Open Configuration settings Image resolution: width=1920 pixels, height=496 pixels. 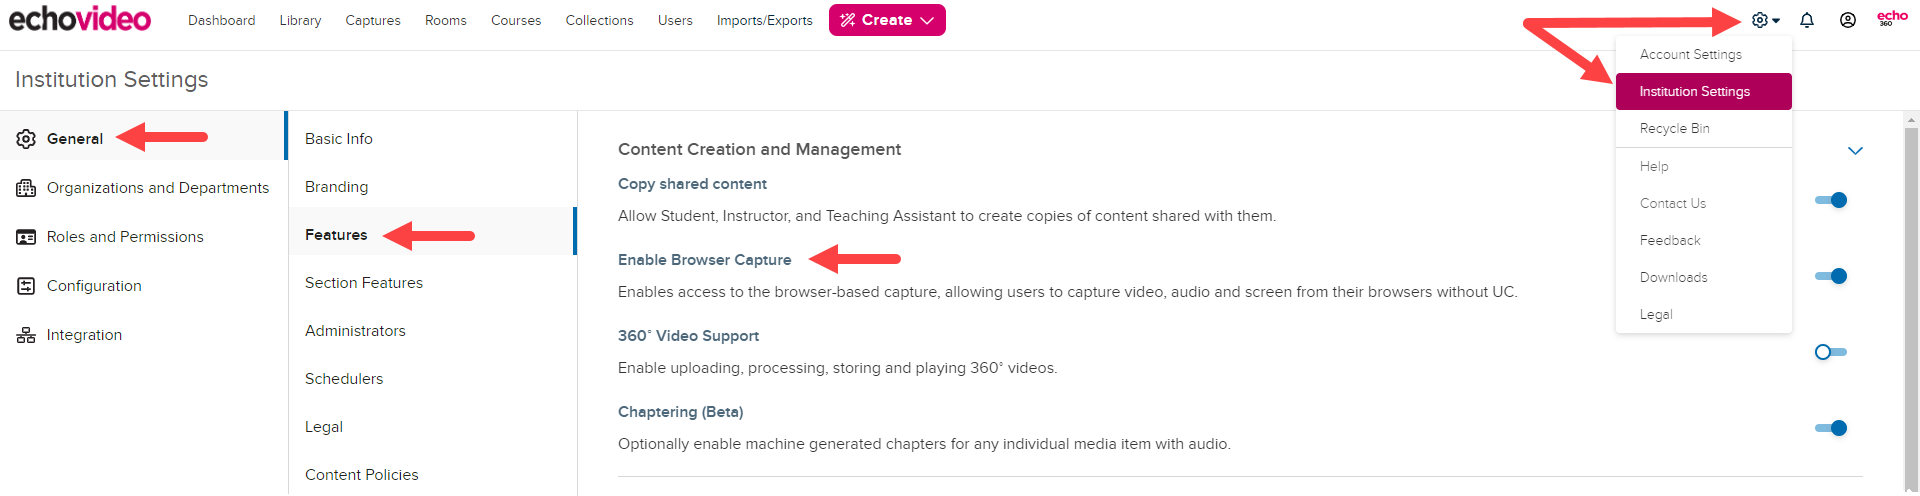point(143,285)
